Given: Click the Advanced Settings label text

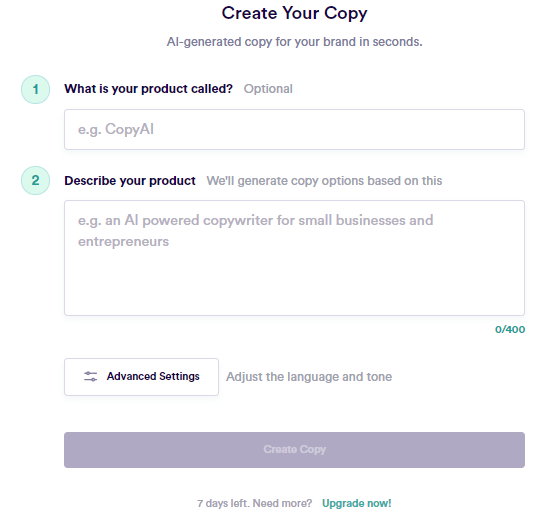Looking at the screenshot, I should [153, 376].
